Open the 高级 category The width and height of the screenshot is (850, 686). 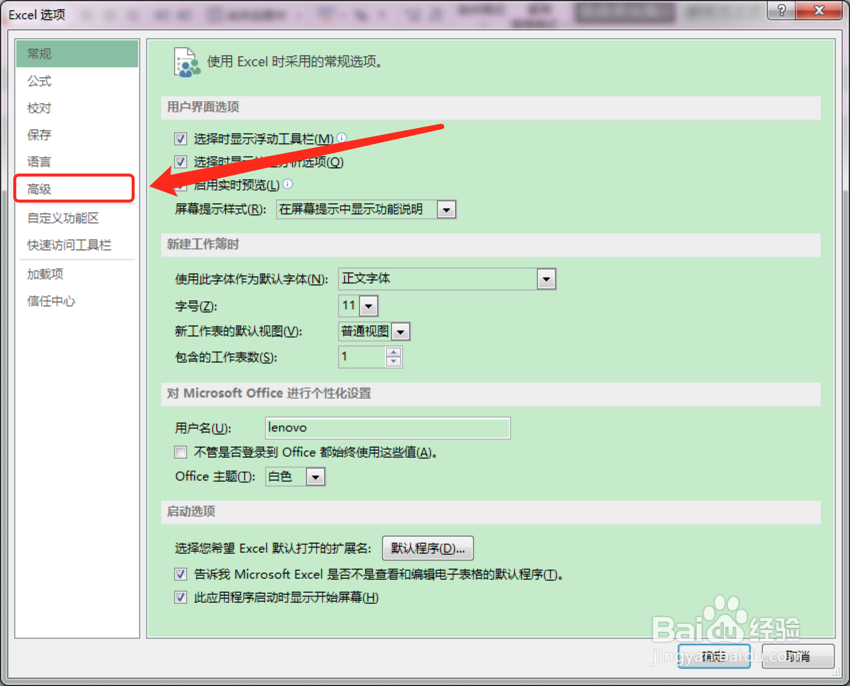74,189
